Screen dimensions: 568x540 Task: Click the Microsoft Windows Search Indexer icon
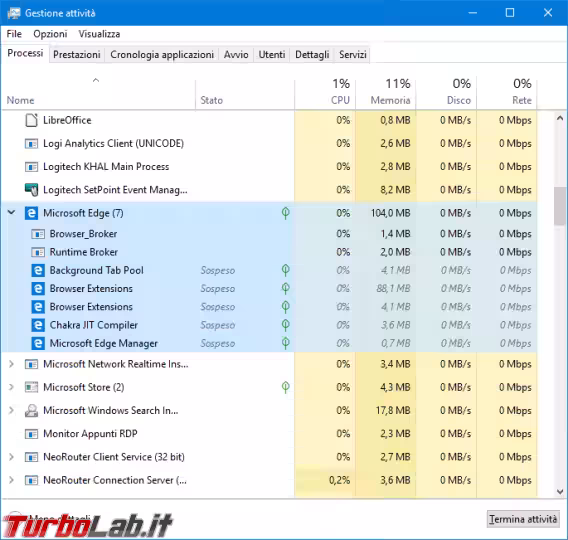coord(32,410)
